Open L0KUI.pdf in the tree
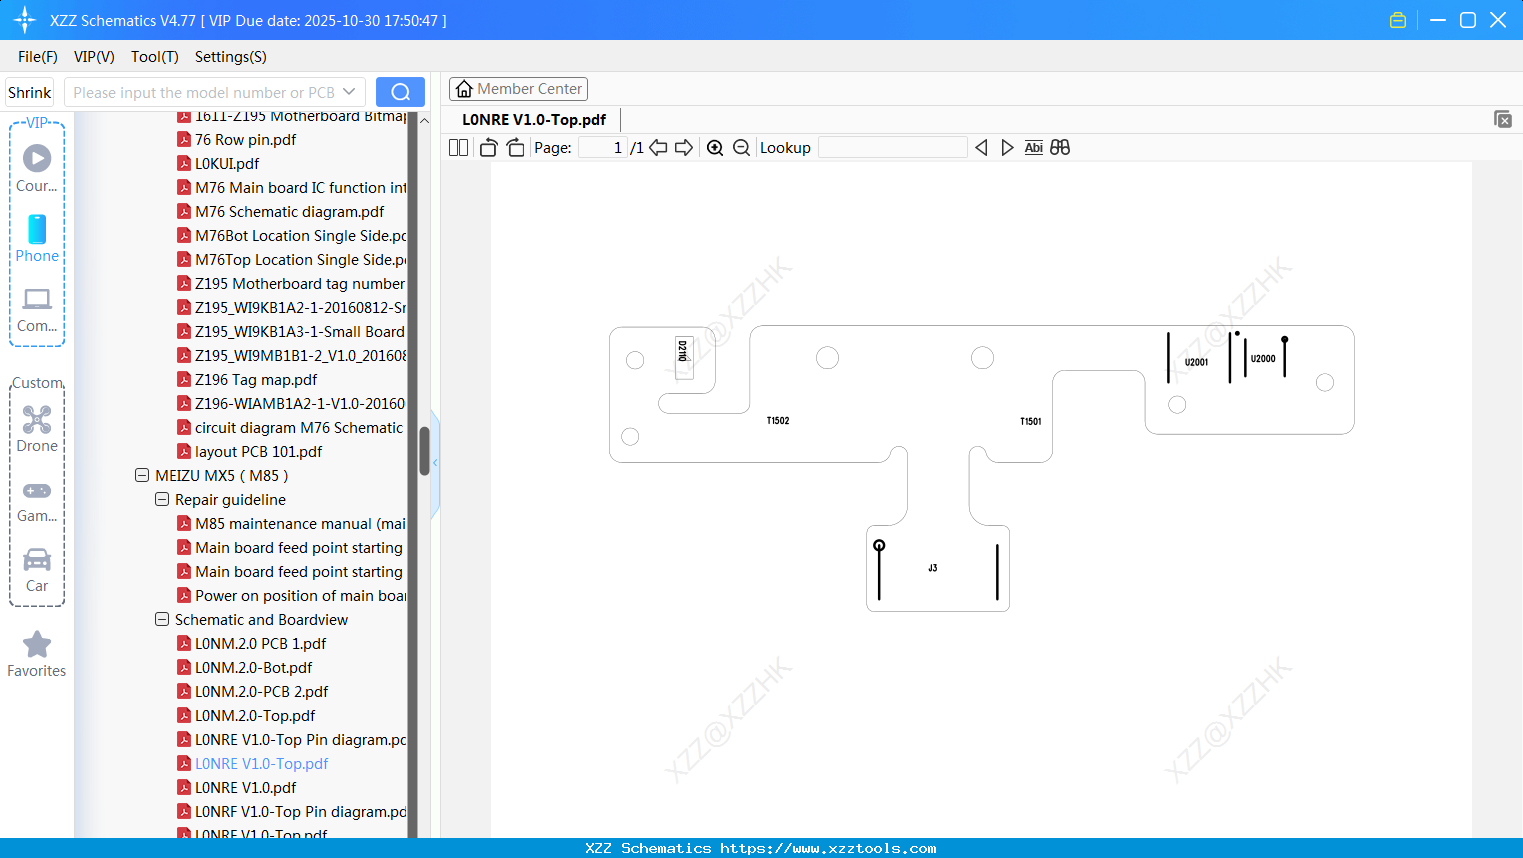1523x858 pixels. (x=227, y=164)
